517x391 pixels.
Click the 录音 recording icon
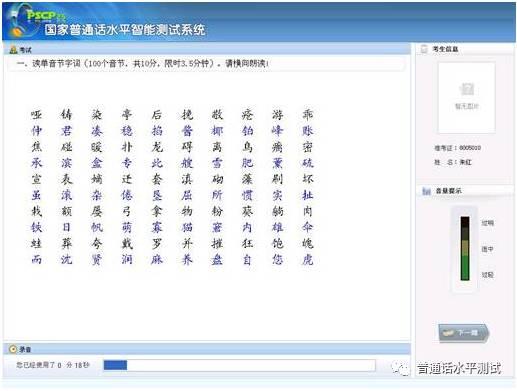pyautogui.click(x=13, y=349)
